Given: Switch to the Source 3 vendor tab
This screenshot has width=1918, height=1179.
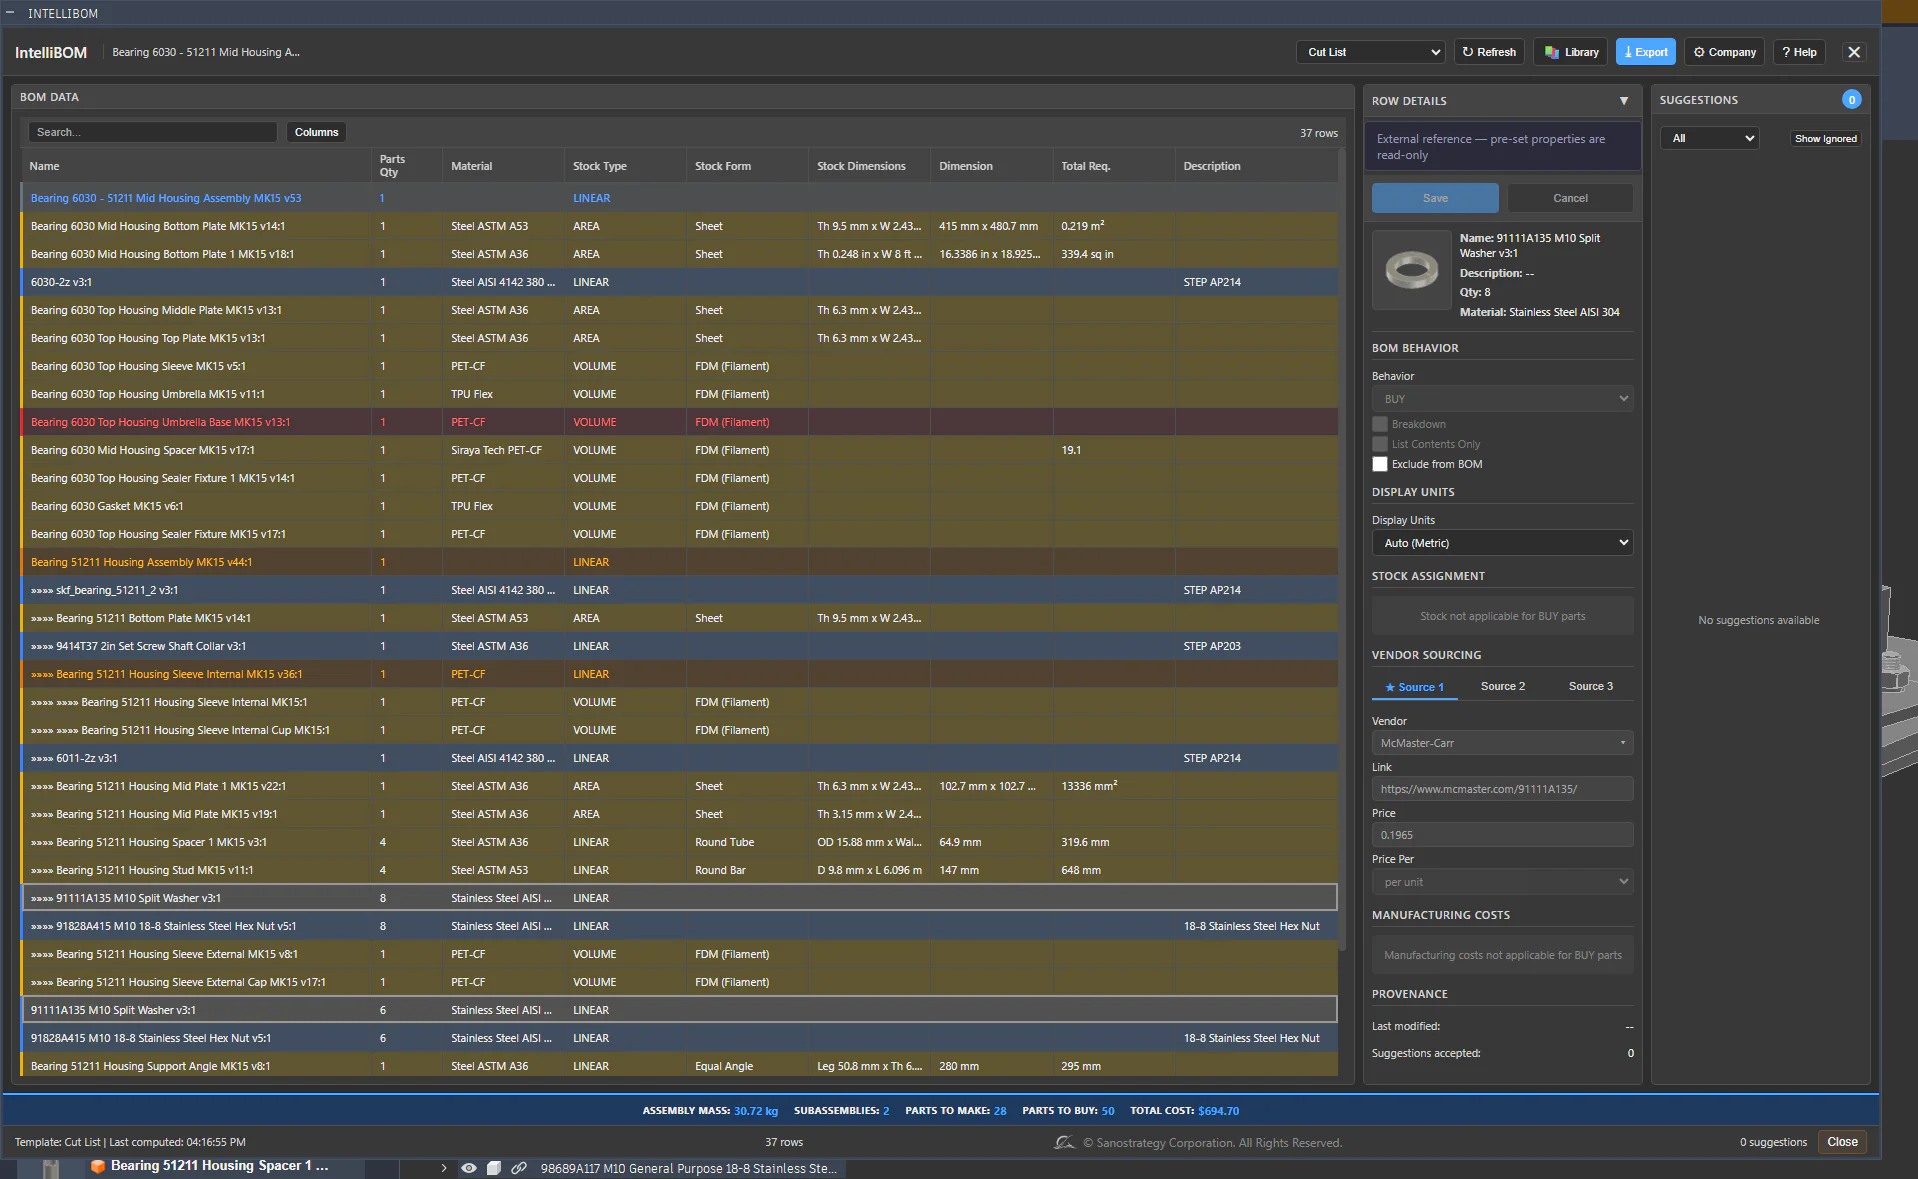Looking at the screenshot, I should point(1590,687).
